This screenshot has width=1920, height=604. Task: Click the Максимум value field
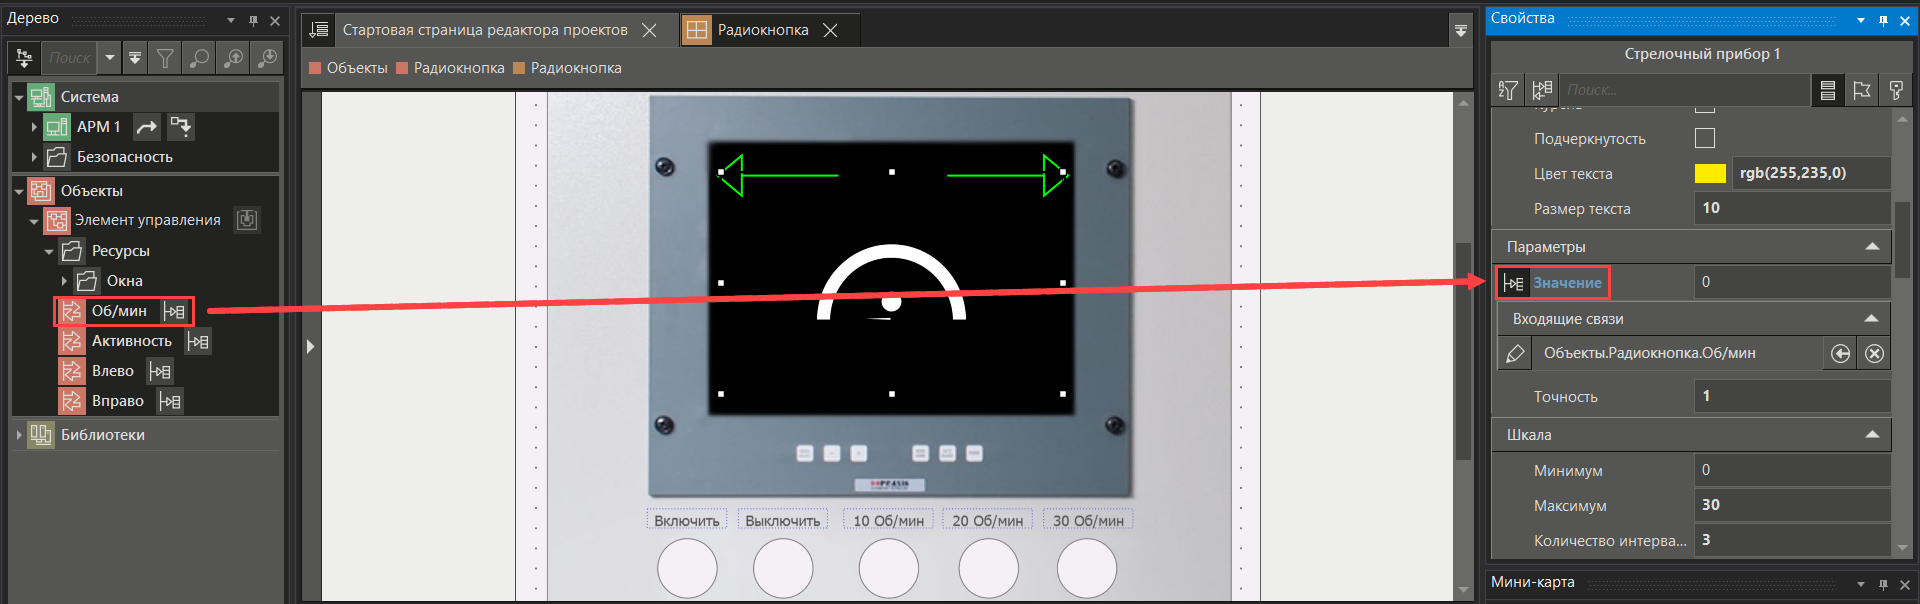click(x=1790, y=505)
